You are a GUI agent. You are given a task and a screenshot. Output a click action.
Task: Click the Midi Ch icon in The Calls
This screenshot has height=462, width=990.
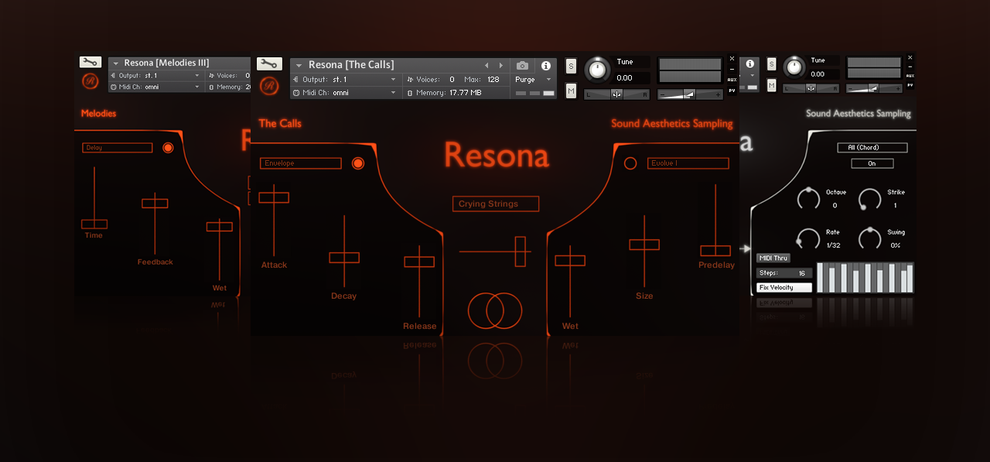(x=296, y=93)
